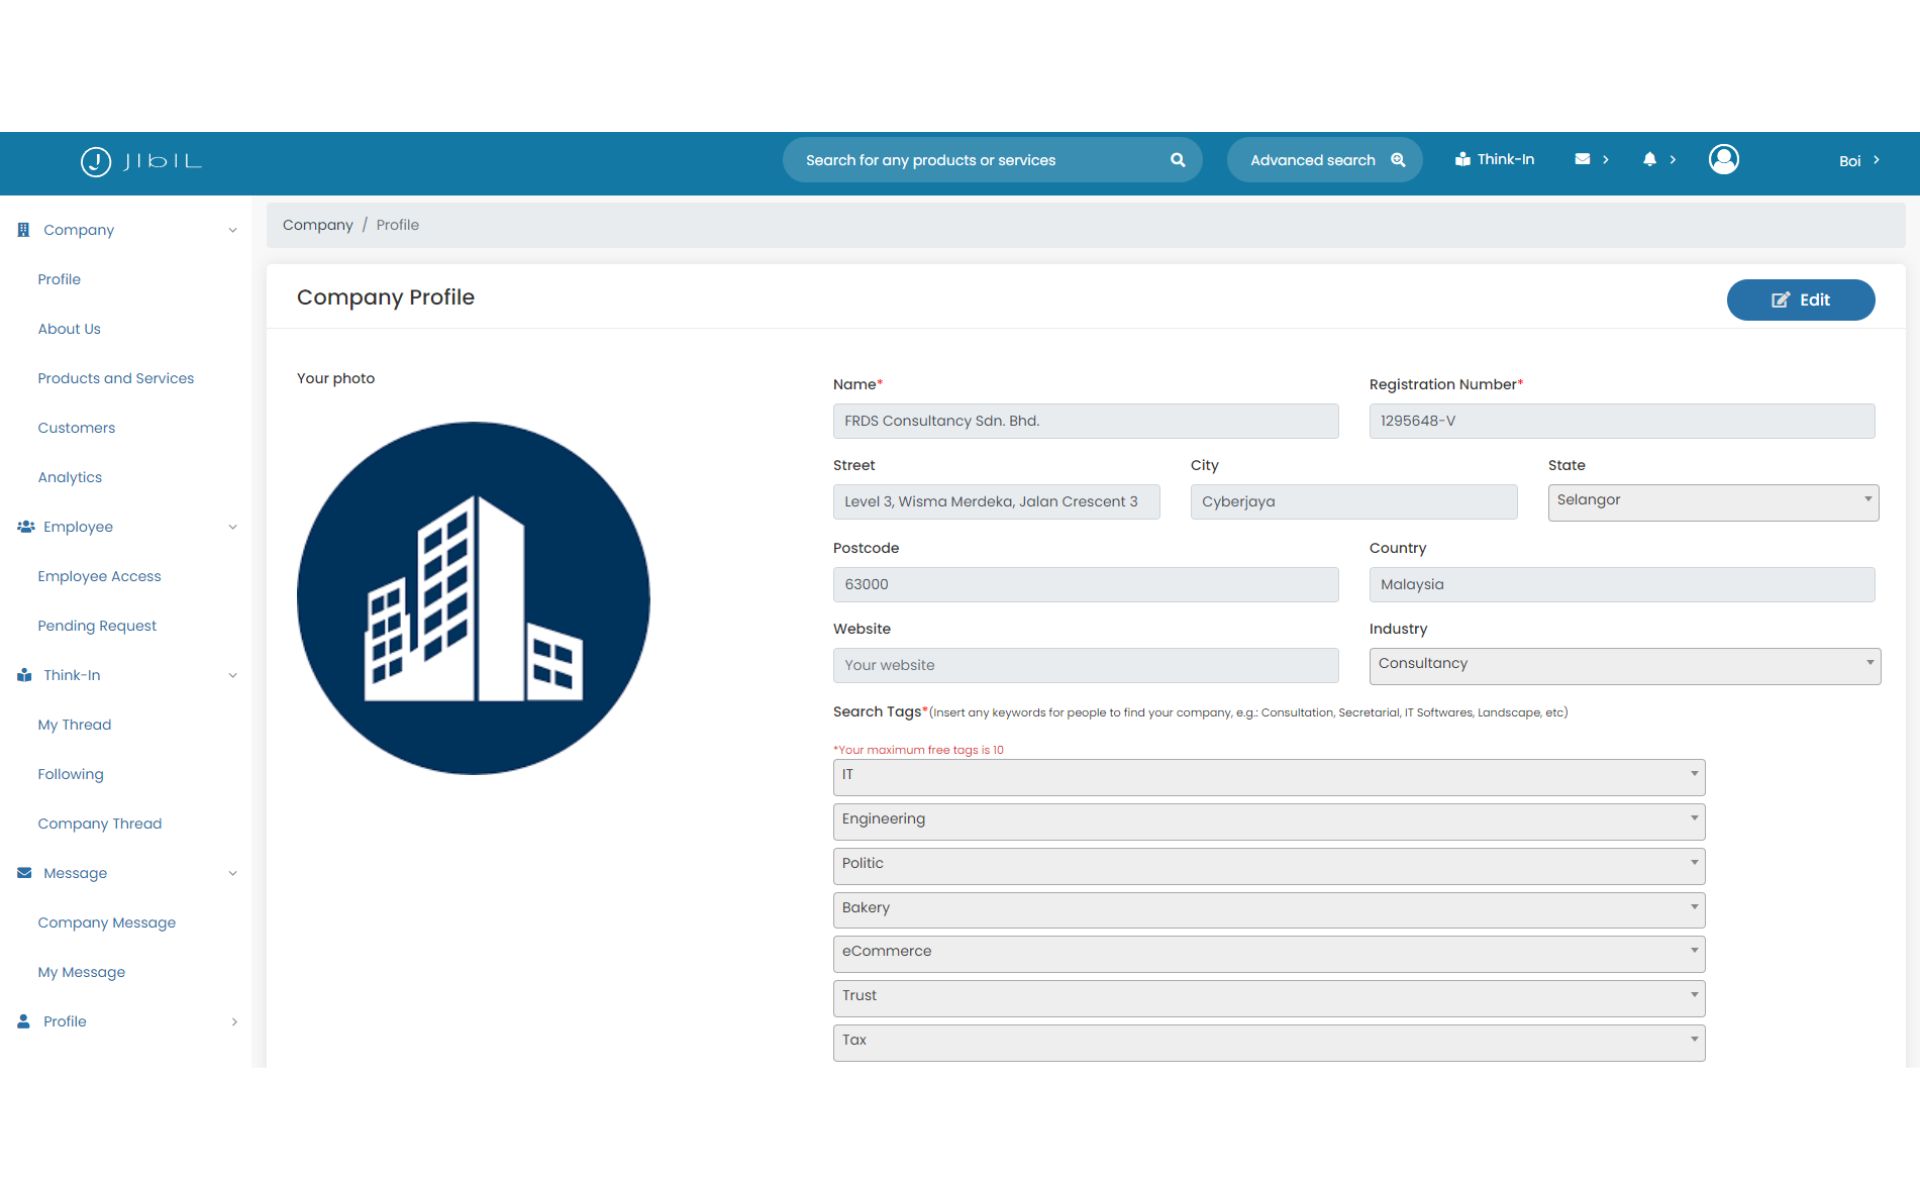Click the Employee group icon in sidebar
Screen dimensions: 1920x1200
click(x=26, y=527)
